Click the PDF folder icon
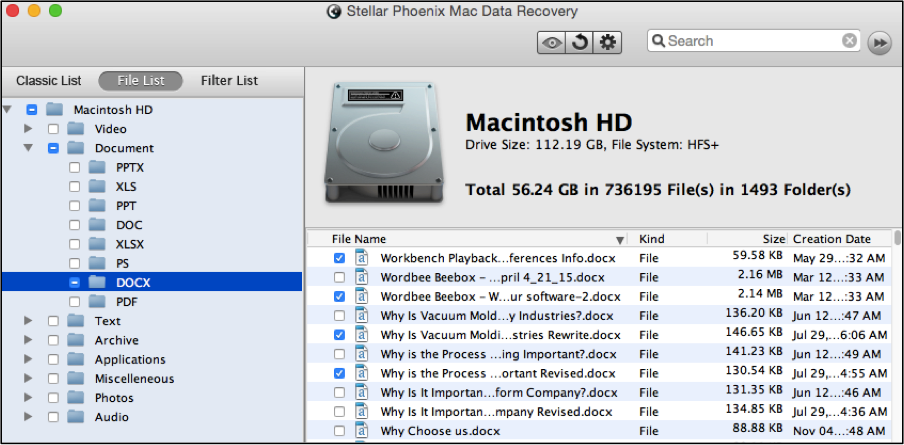Viewport: 904px width, 445px height. coord(97,301)
